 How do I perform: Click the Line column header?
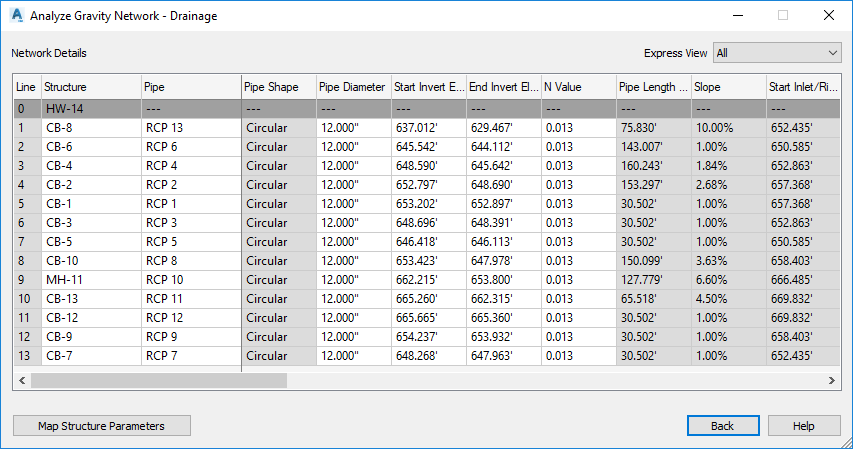coord(27,87)
